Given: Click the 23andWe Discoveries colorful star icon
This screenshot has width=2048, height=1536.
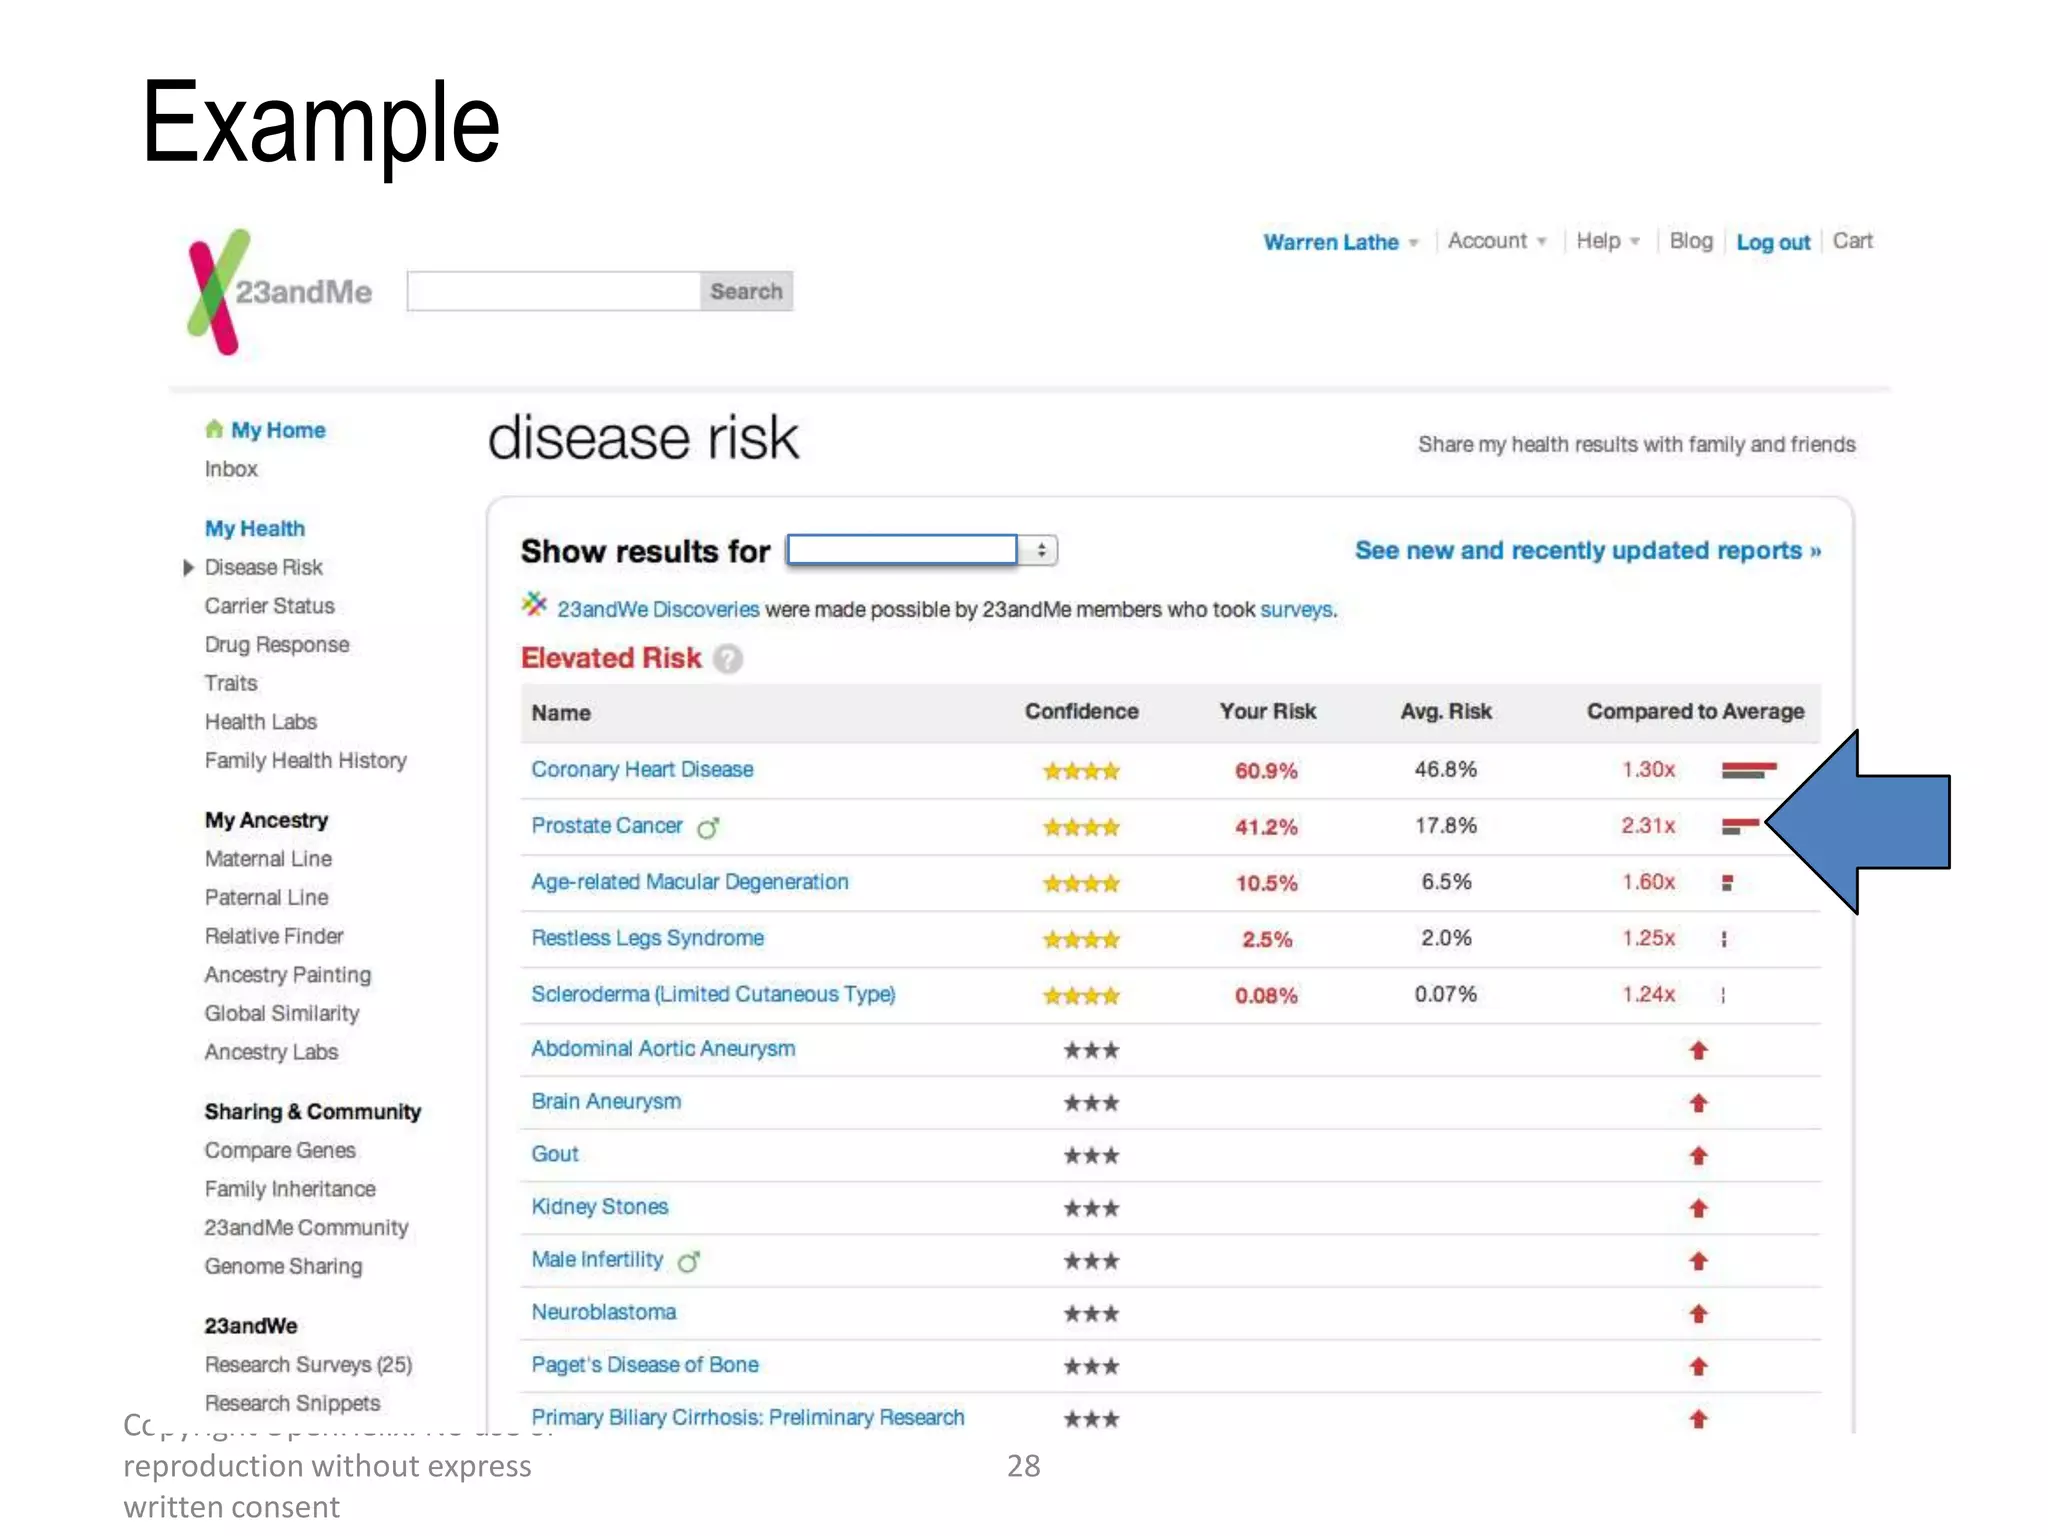Looking at the screenshot, I should pos(535,604).
